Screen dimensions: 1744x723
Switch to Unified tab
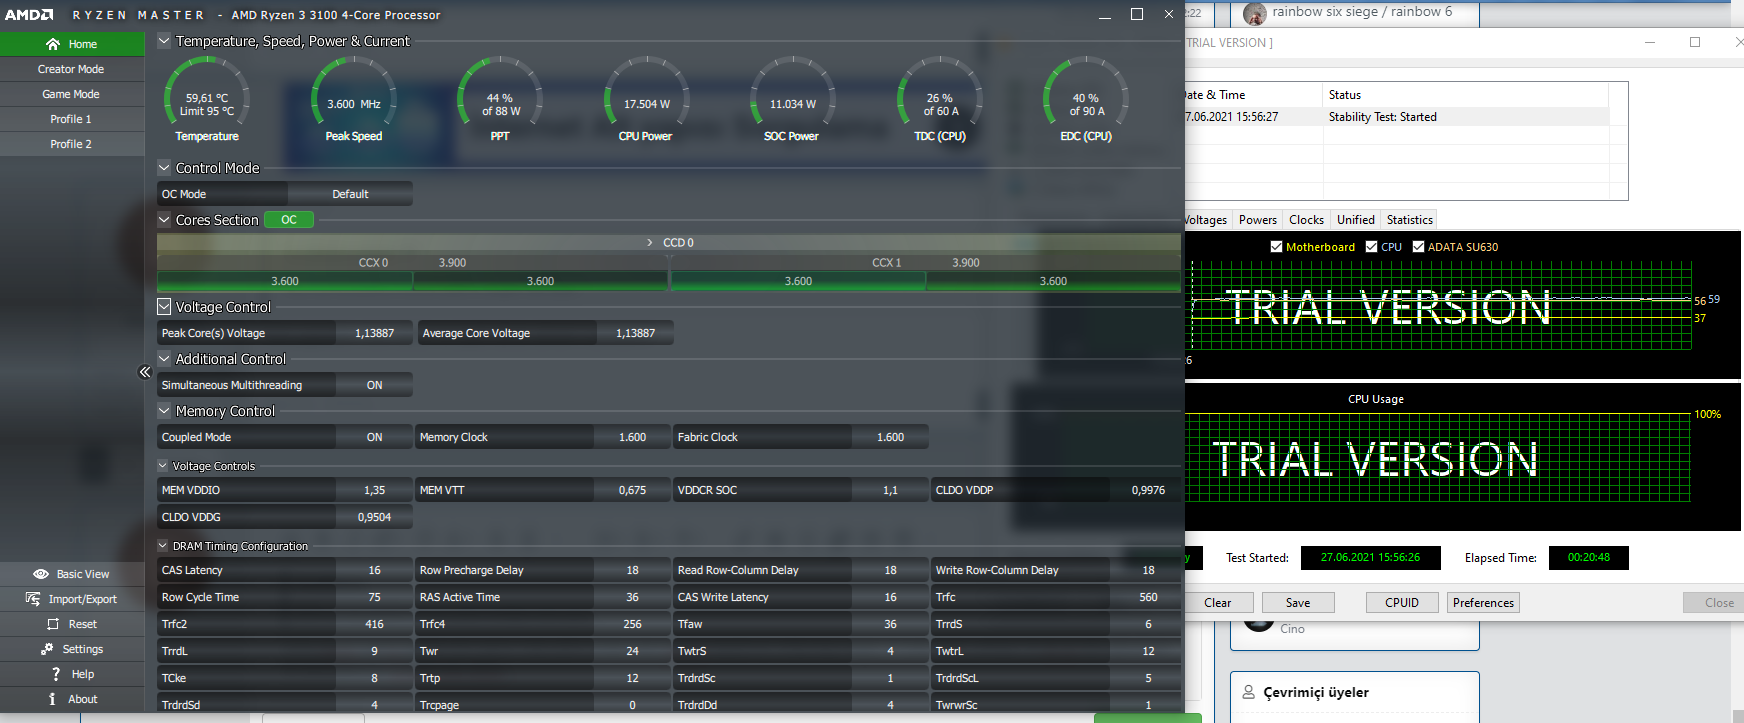tap(1355, 220)
